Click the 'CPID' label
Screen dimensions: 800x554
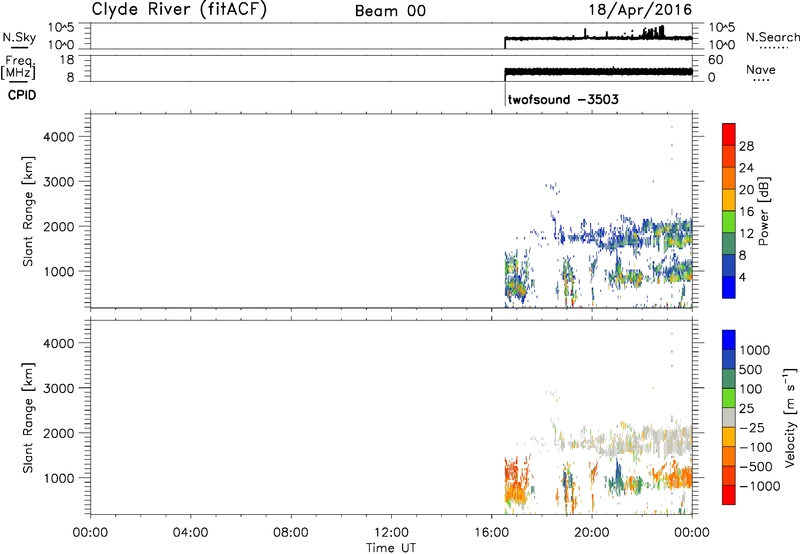(x=22, y=95)
